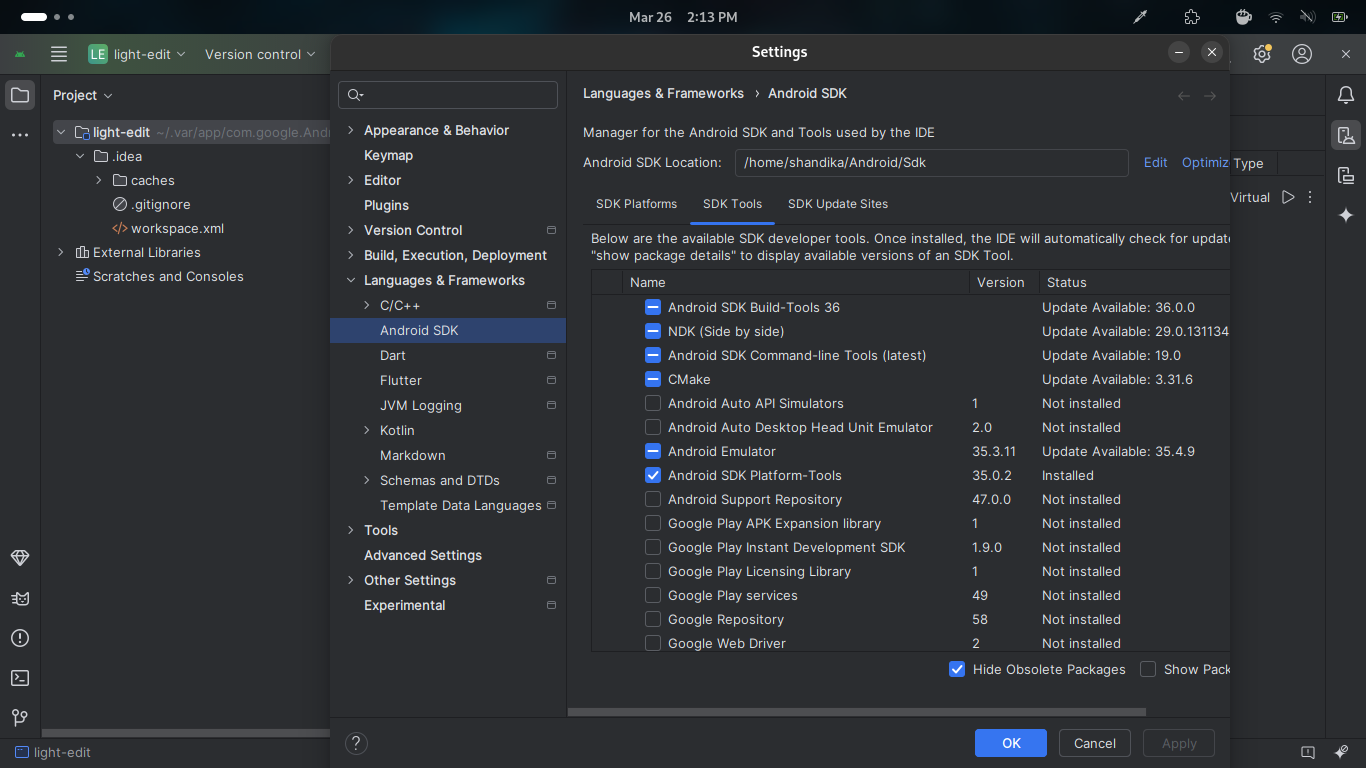Click the Help question mark button
The height and width of the screenshot is (768, 1366).
tap(356, 743)
